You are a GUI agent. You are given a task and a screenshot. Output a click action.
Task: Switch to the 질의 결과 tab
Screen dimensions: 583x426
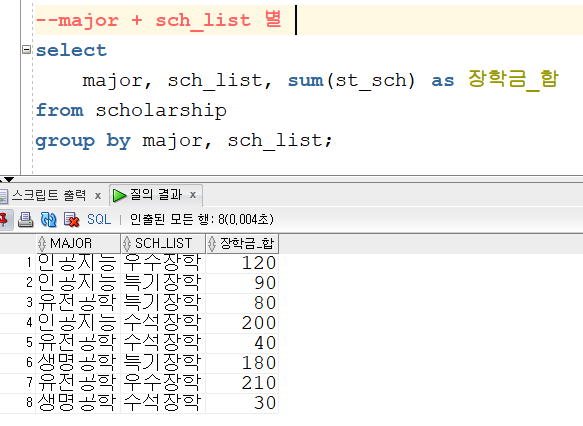tap(156, 194)
